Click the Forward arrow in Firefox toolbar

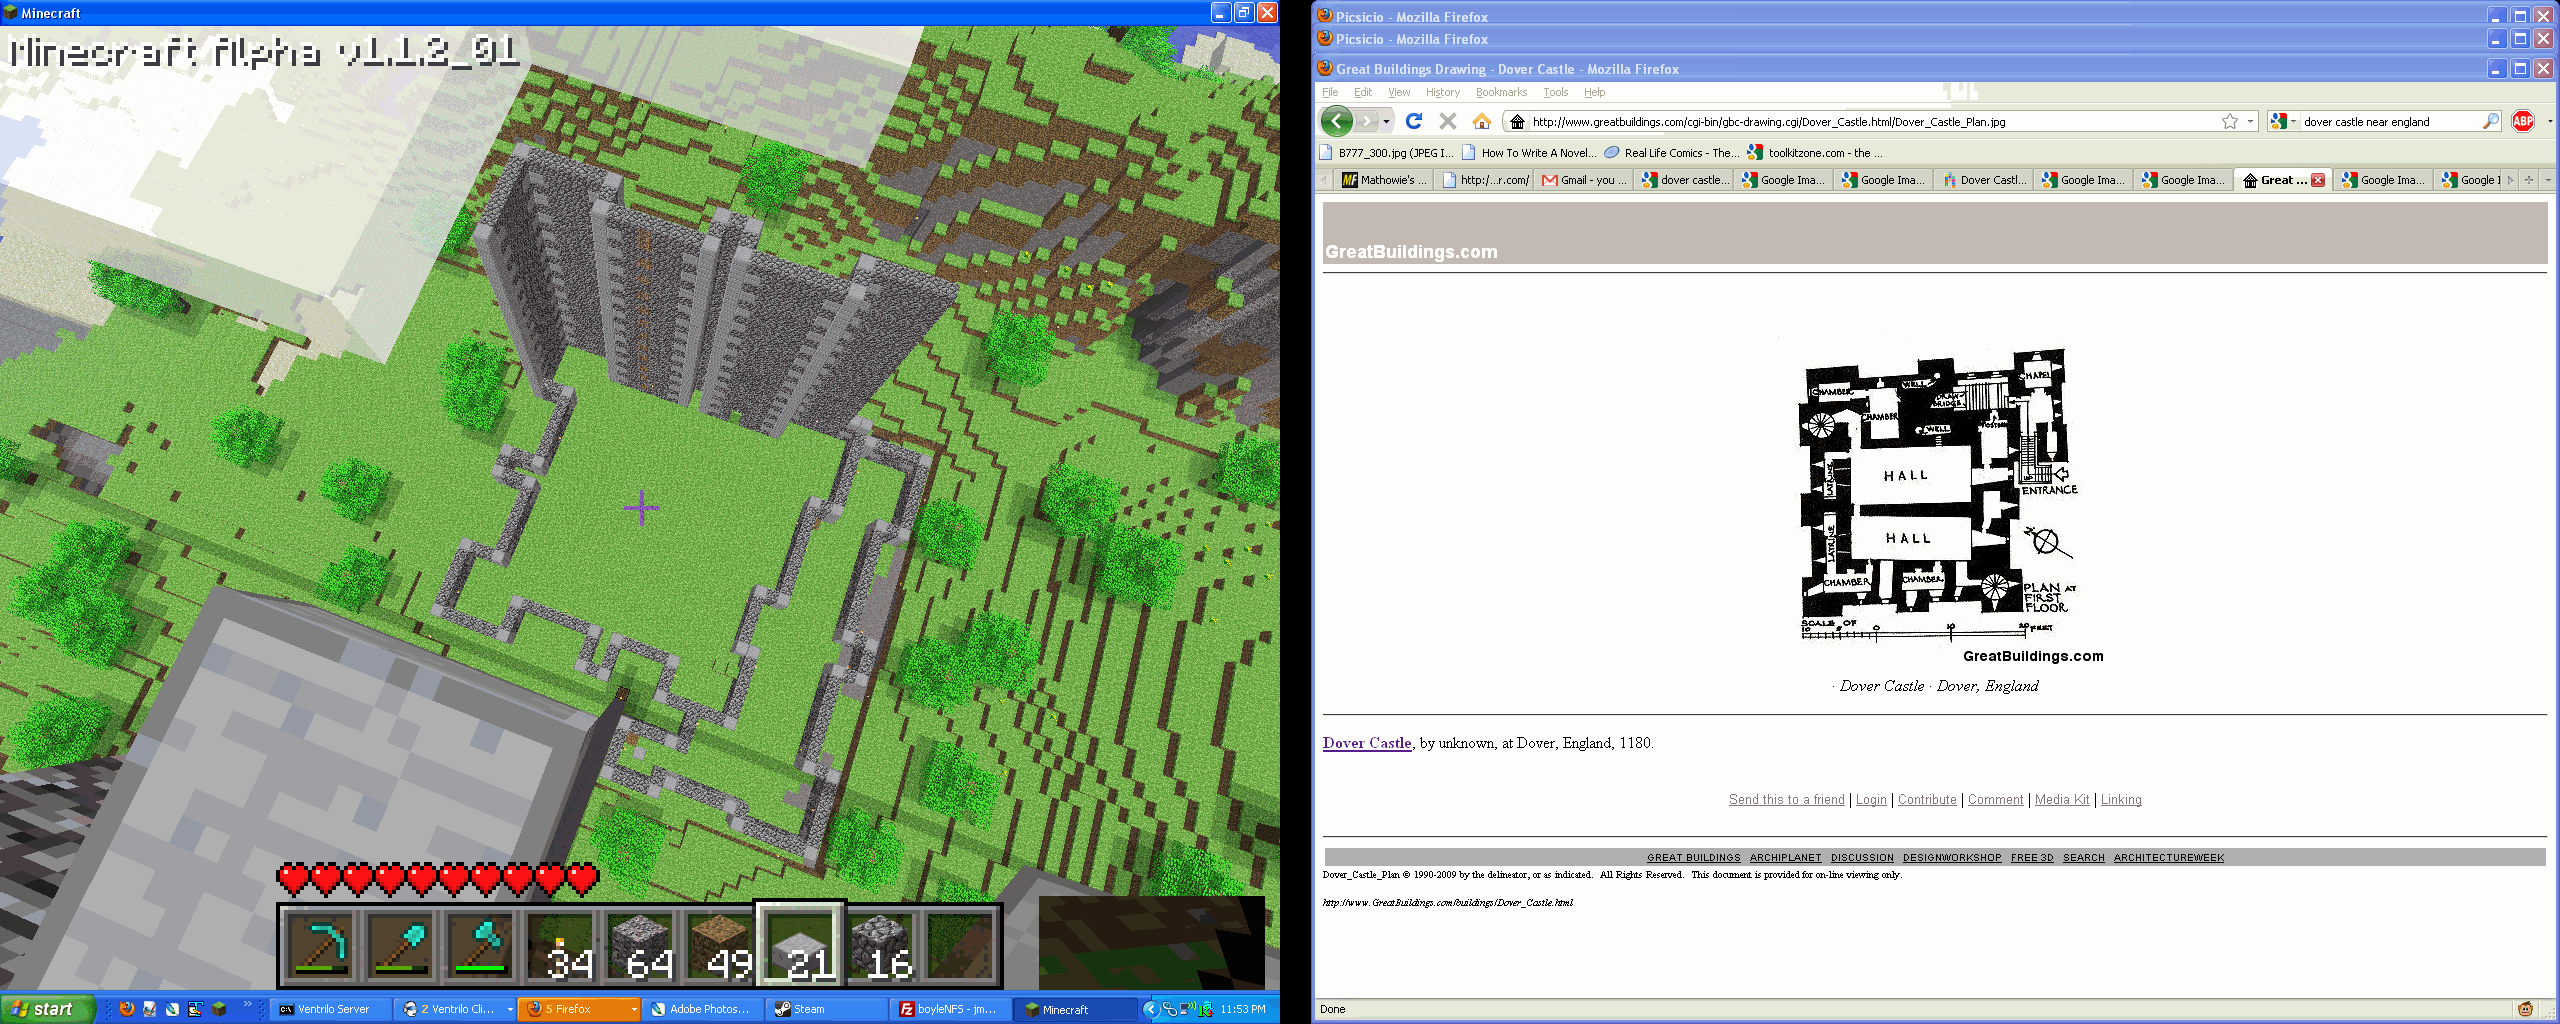point(1367,121)
